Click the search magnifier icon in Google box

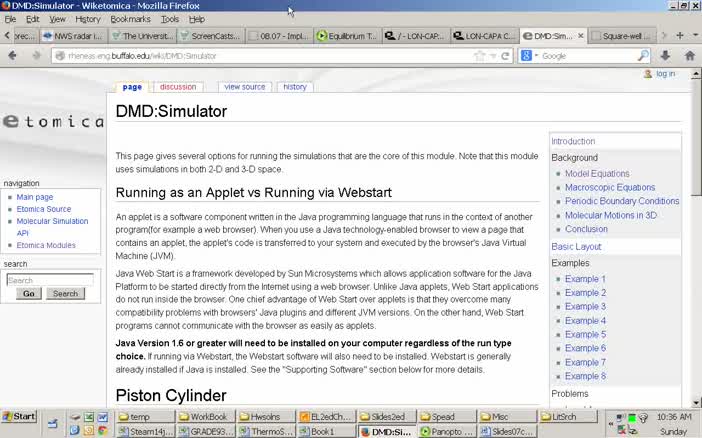(643, 56)
